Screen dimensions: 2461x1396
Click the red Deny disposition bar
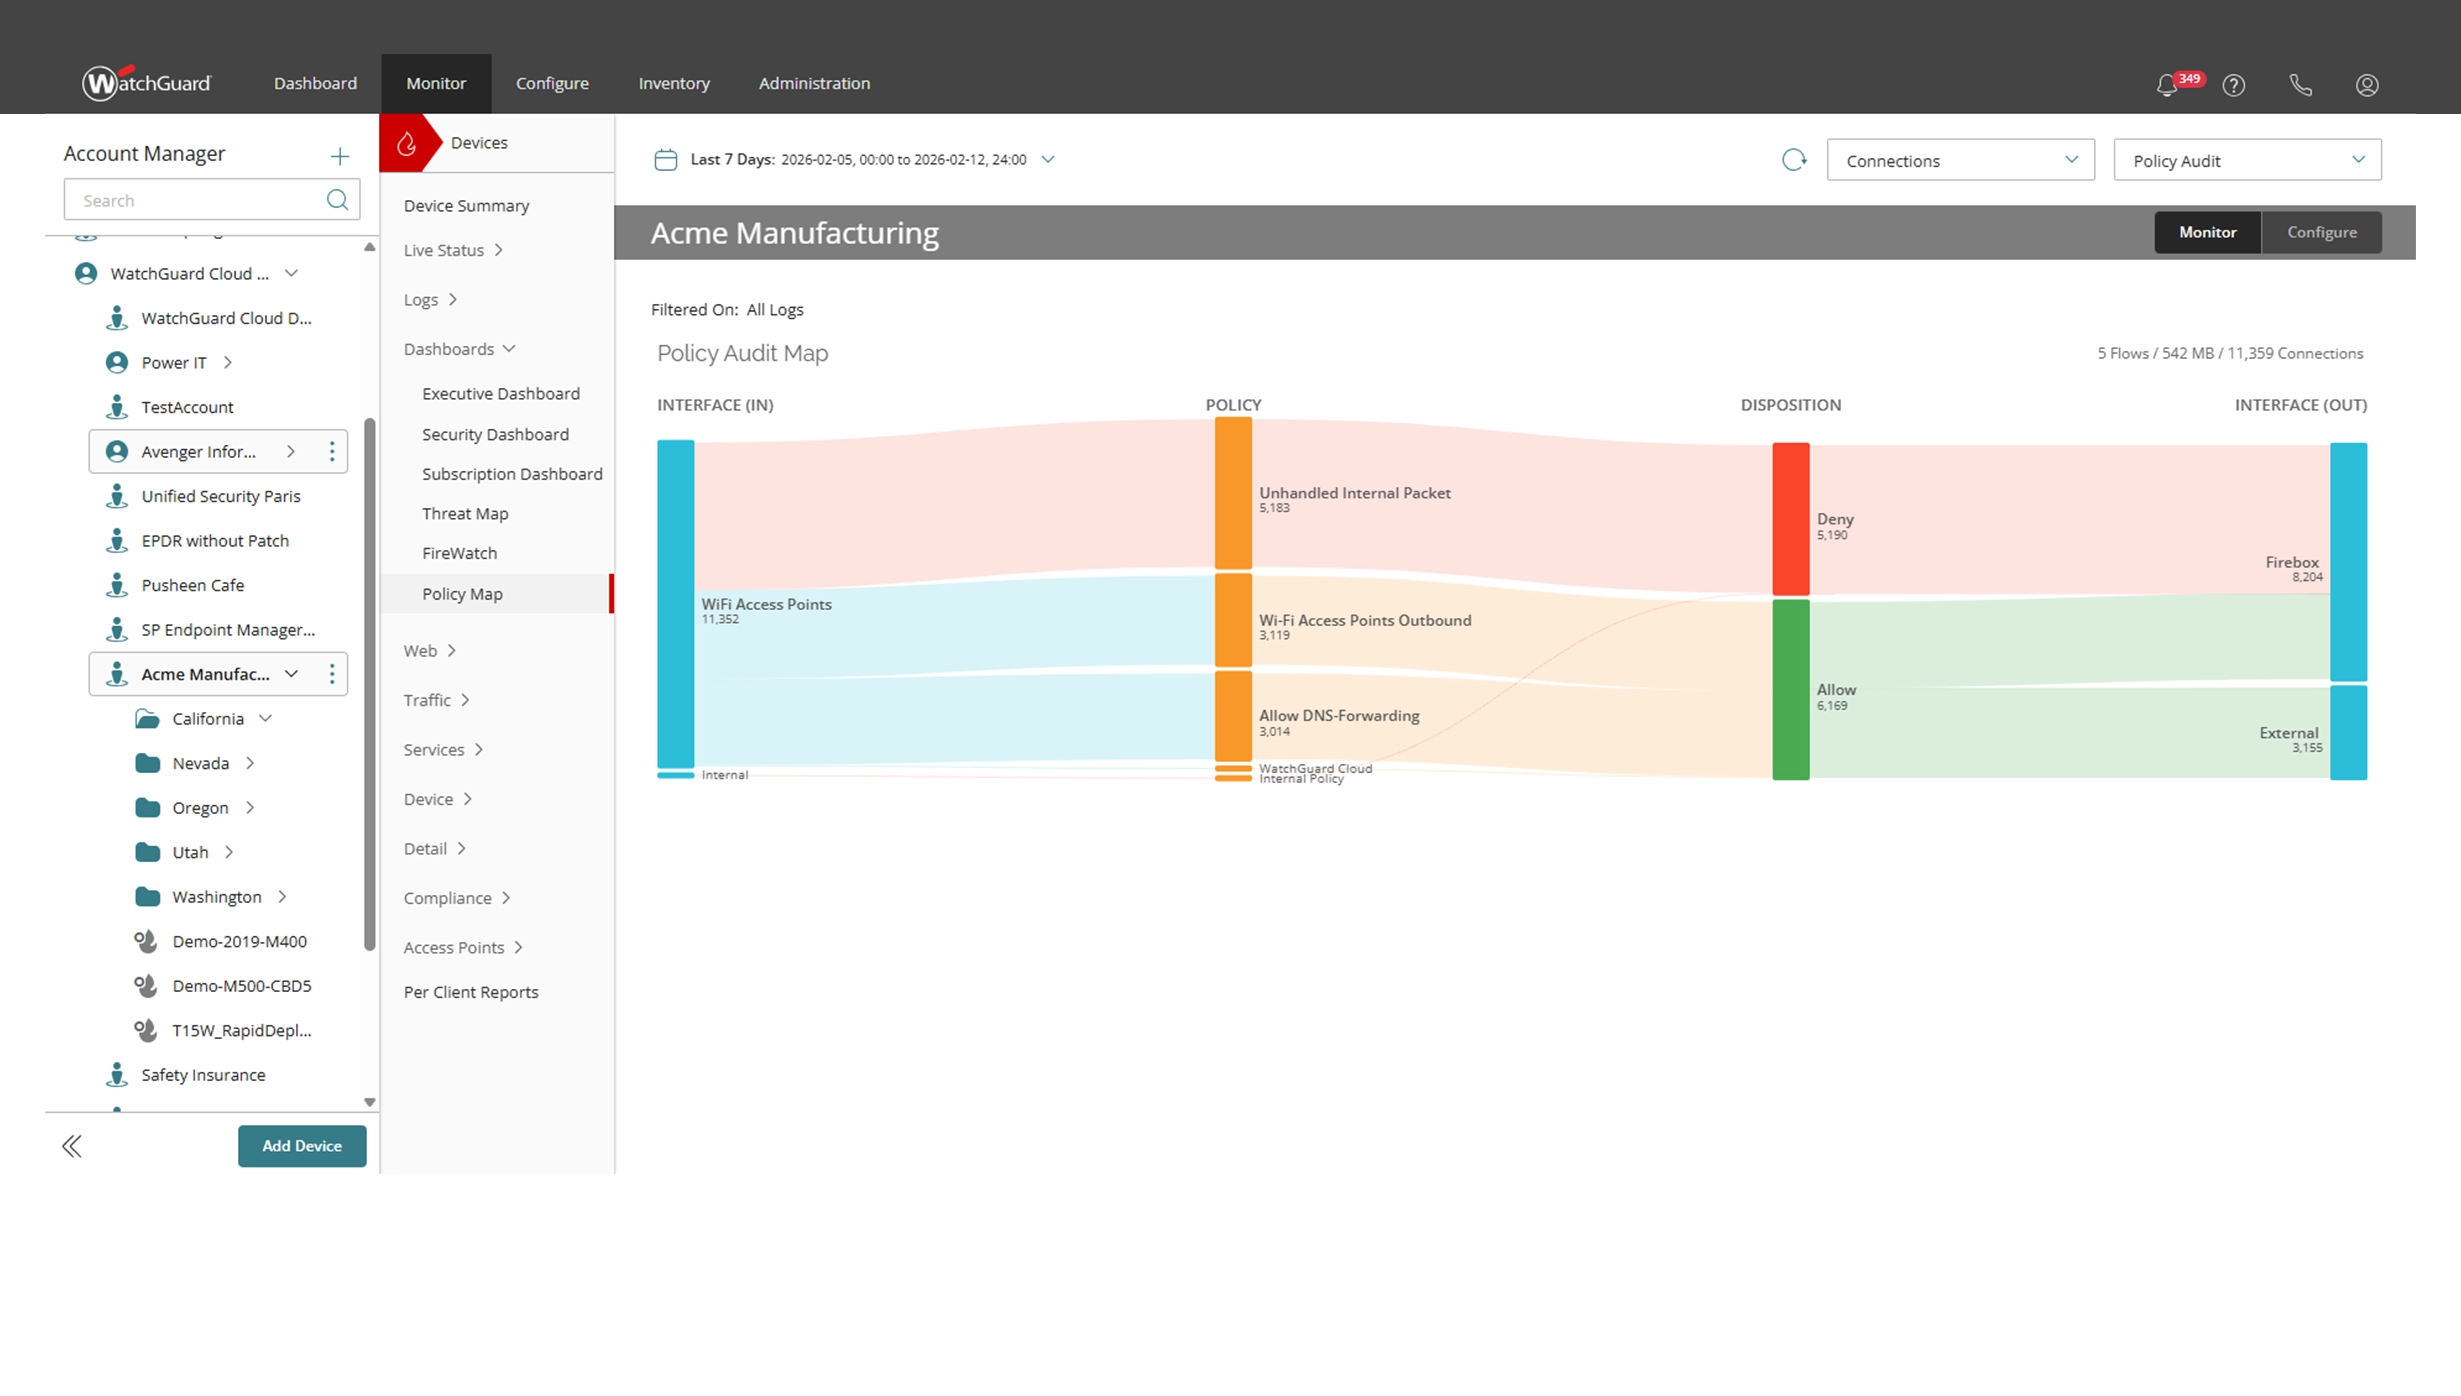coord(1790,518)
